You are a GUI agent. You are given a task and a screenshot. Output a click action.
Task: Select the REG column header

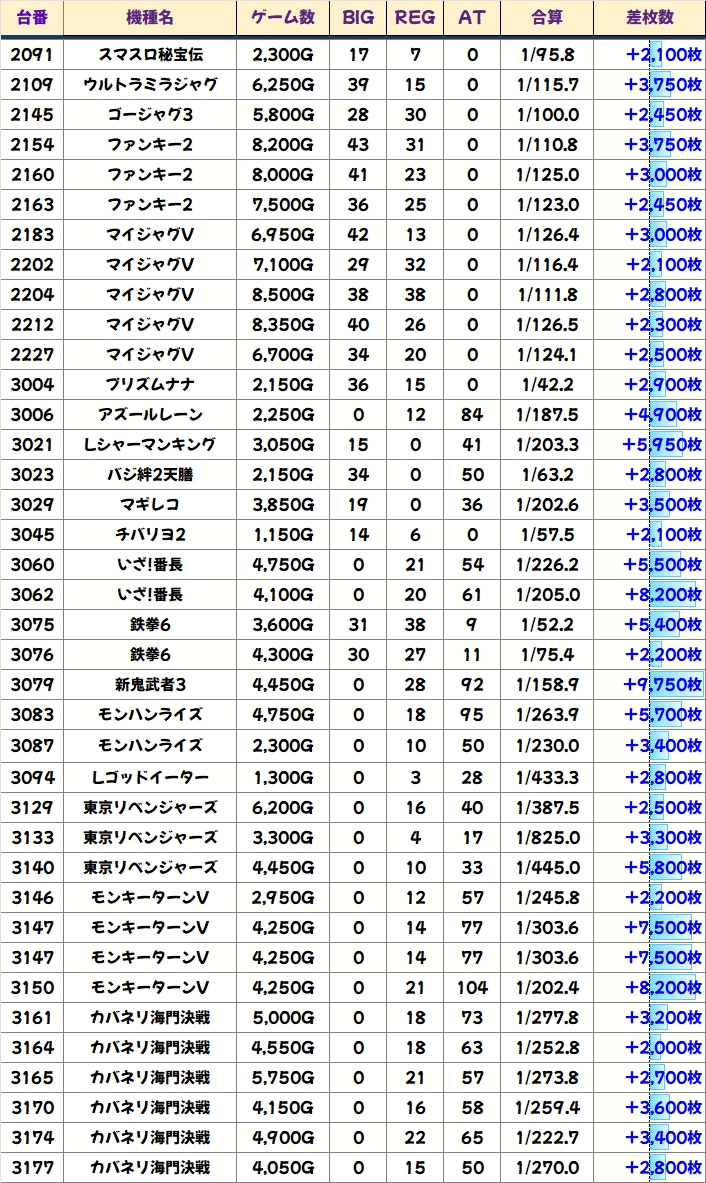[415, 18]
